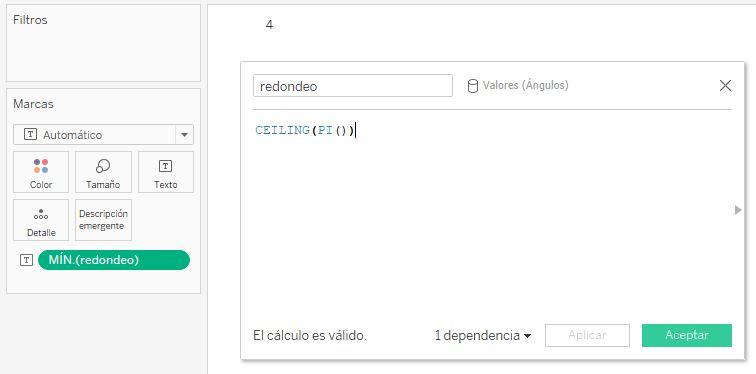This screenshot has width=756, height=374.
Task: Click the PI function in the formula
Action: tap(325, 131)
